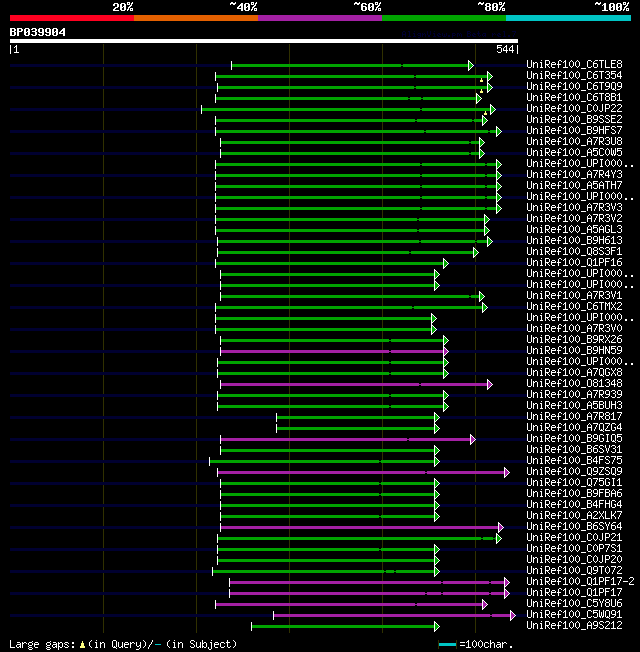Select the UniRef100_O81348 label
The height and width of the screenshot is (652, 640).
(x=574, y=383)
